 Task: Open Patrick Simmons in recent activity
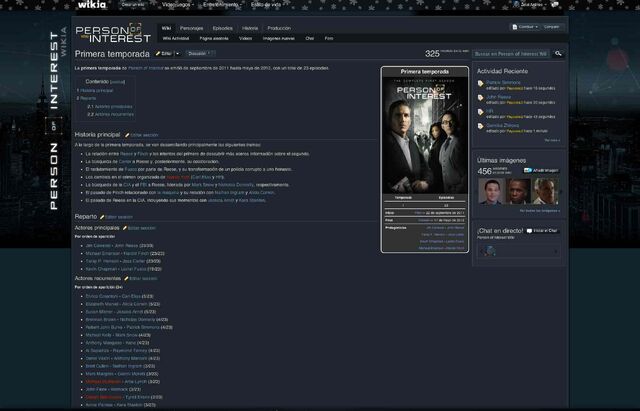pos(503,82)
